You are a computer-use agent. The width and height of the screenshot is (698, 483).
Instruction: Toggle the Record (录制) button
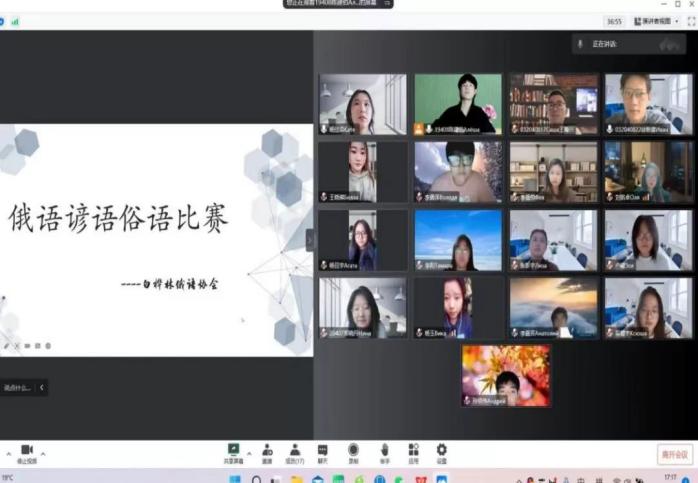tap(353, 453)
